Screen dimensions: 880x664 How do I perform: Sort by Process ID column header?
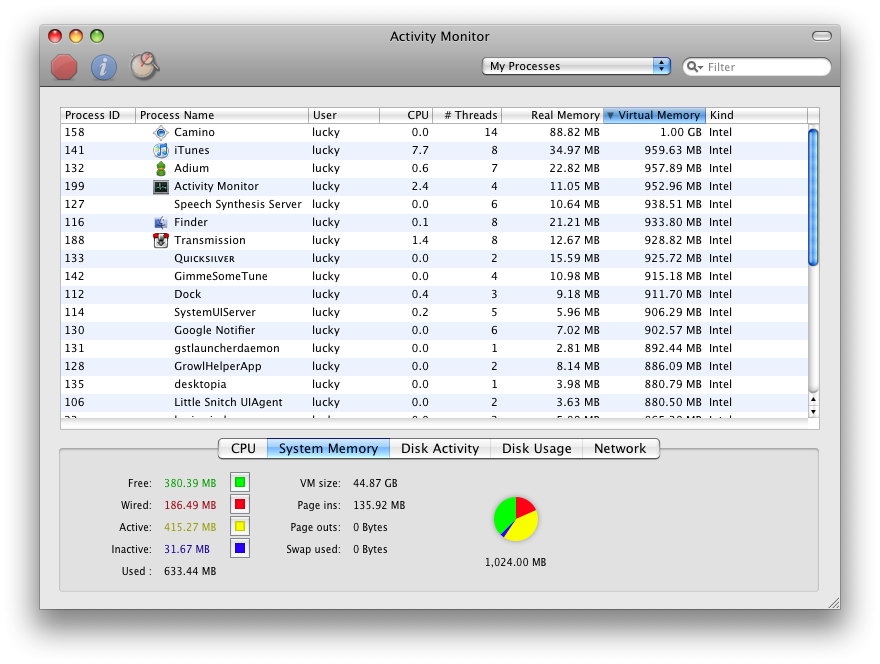click(98, 115)
